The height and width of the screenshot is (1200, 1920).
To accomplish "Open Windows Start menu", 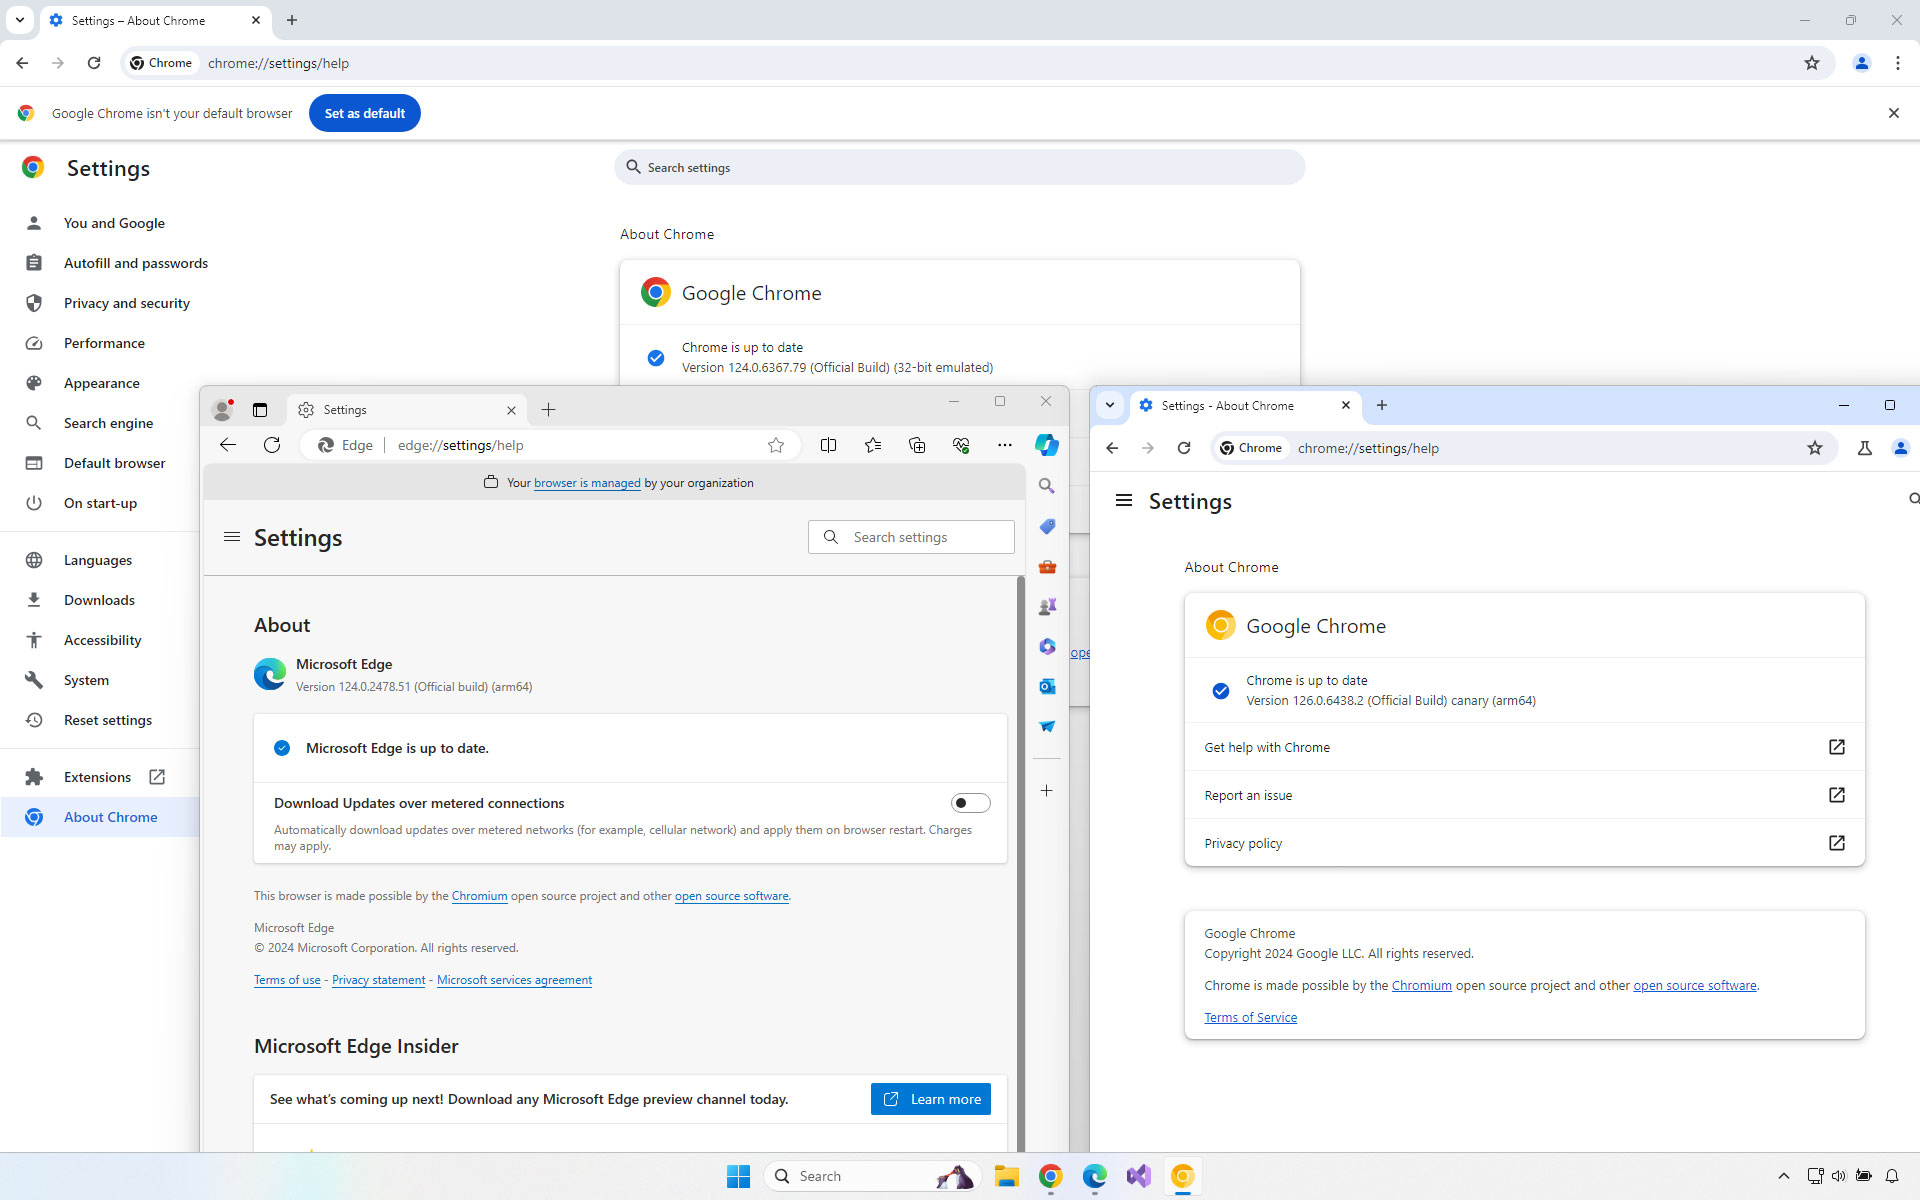I will 738,1176.
